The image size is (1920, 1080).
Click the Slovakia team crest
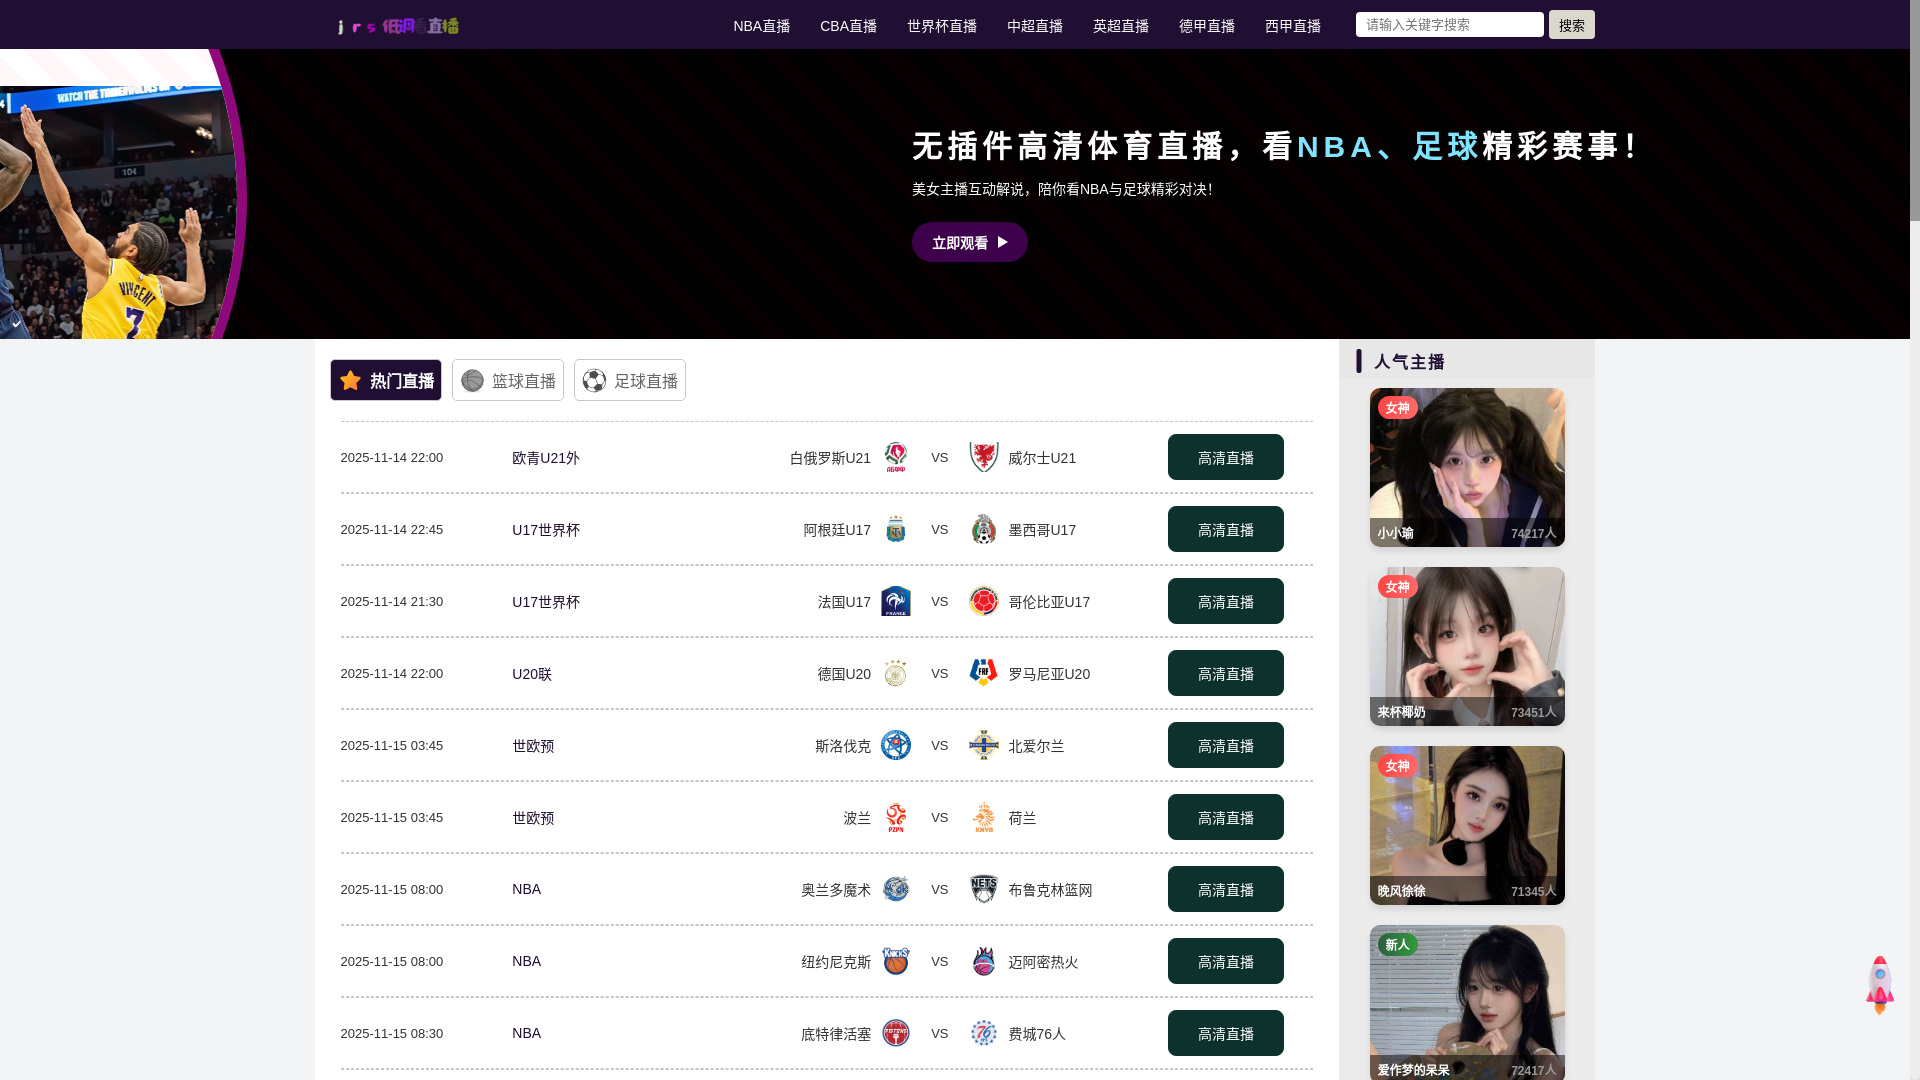pyautogui.click(x=896, y=745)
